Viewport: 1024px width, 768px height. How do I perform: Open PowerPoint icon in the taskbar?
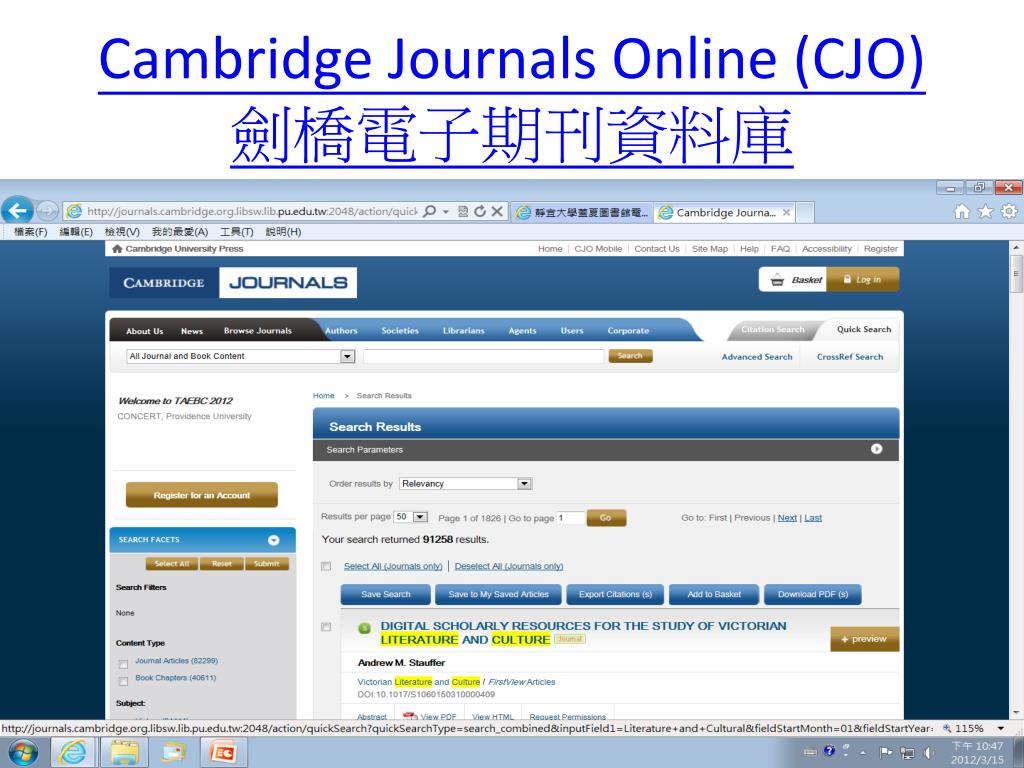click(223, 753)
